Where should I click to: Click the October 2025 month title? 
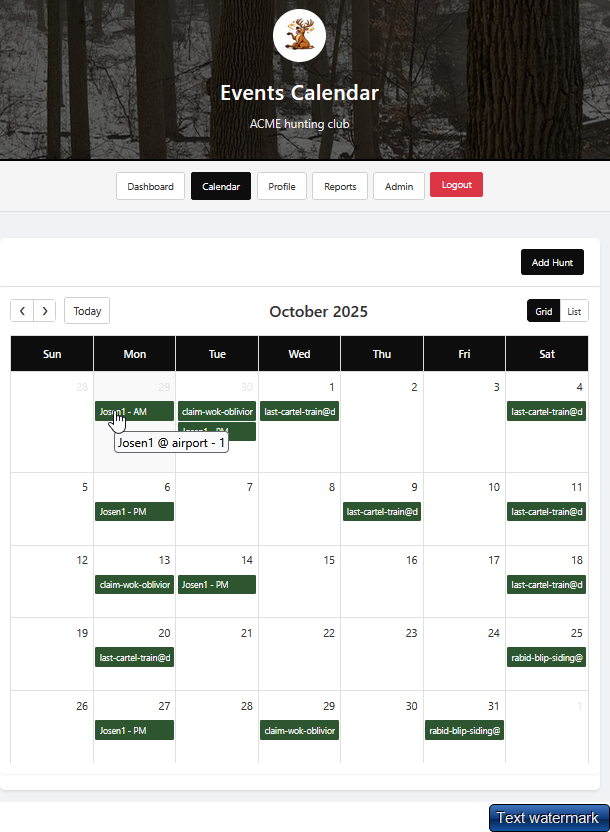pyautogui.click(x=318, y=311)
